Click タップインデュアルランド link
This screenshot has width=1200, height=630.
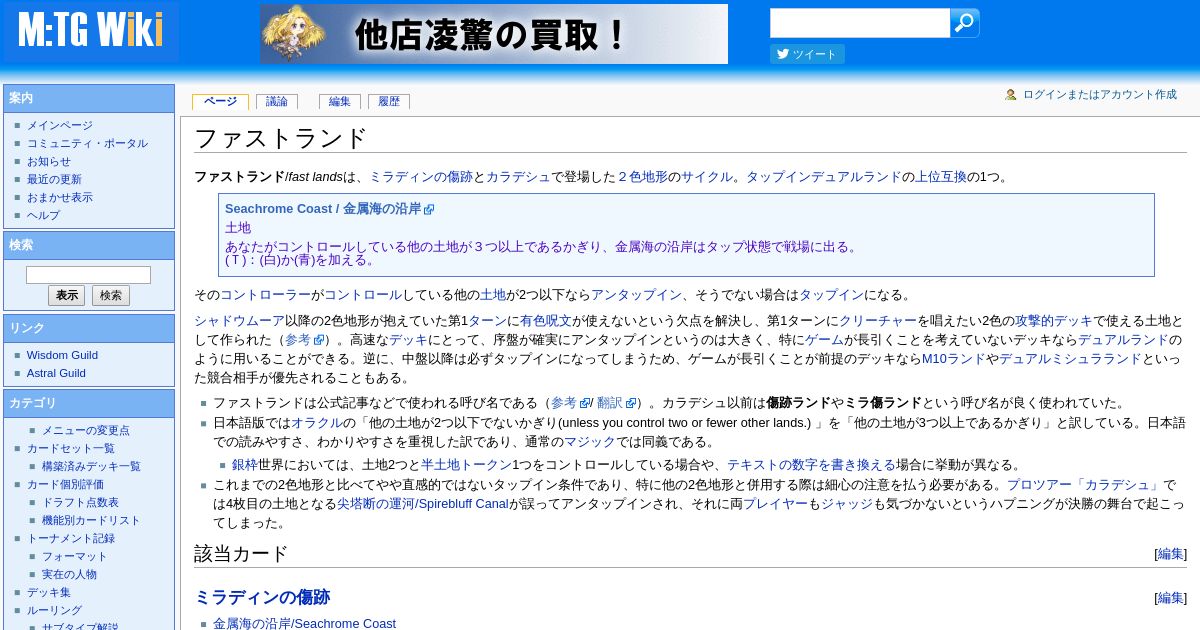(824, 177)
